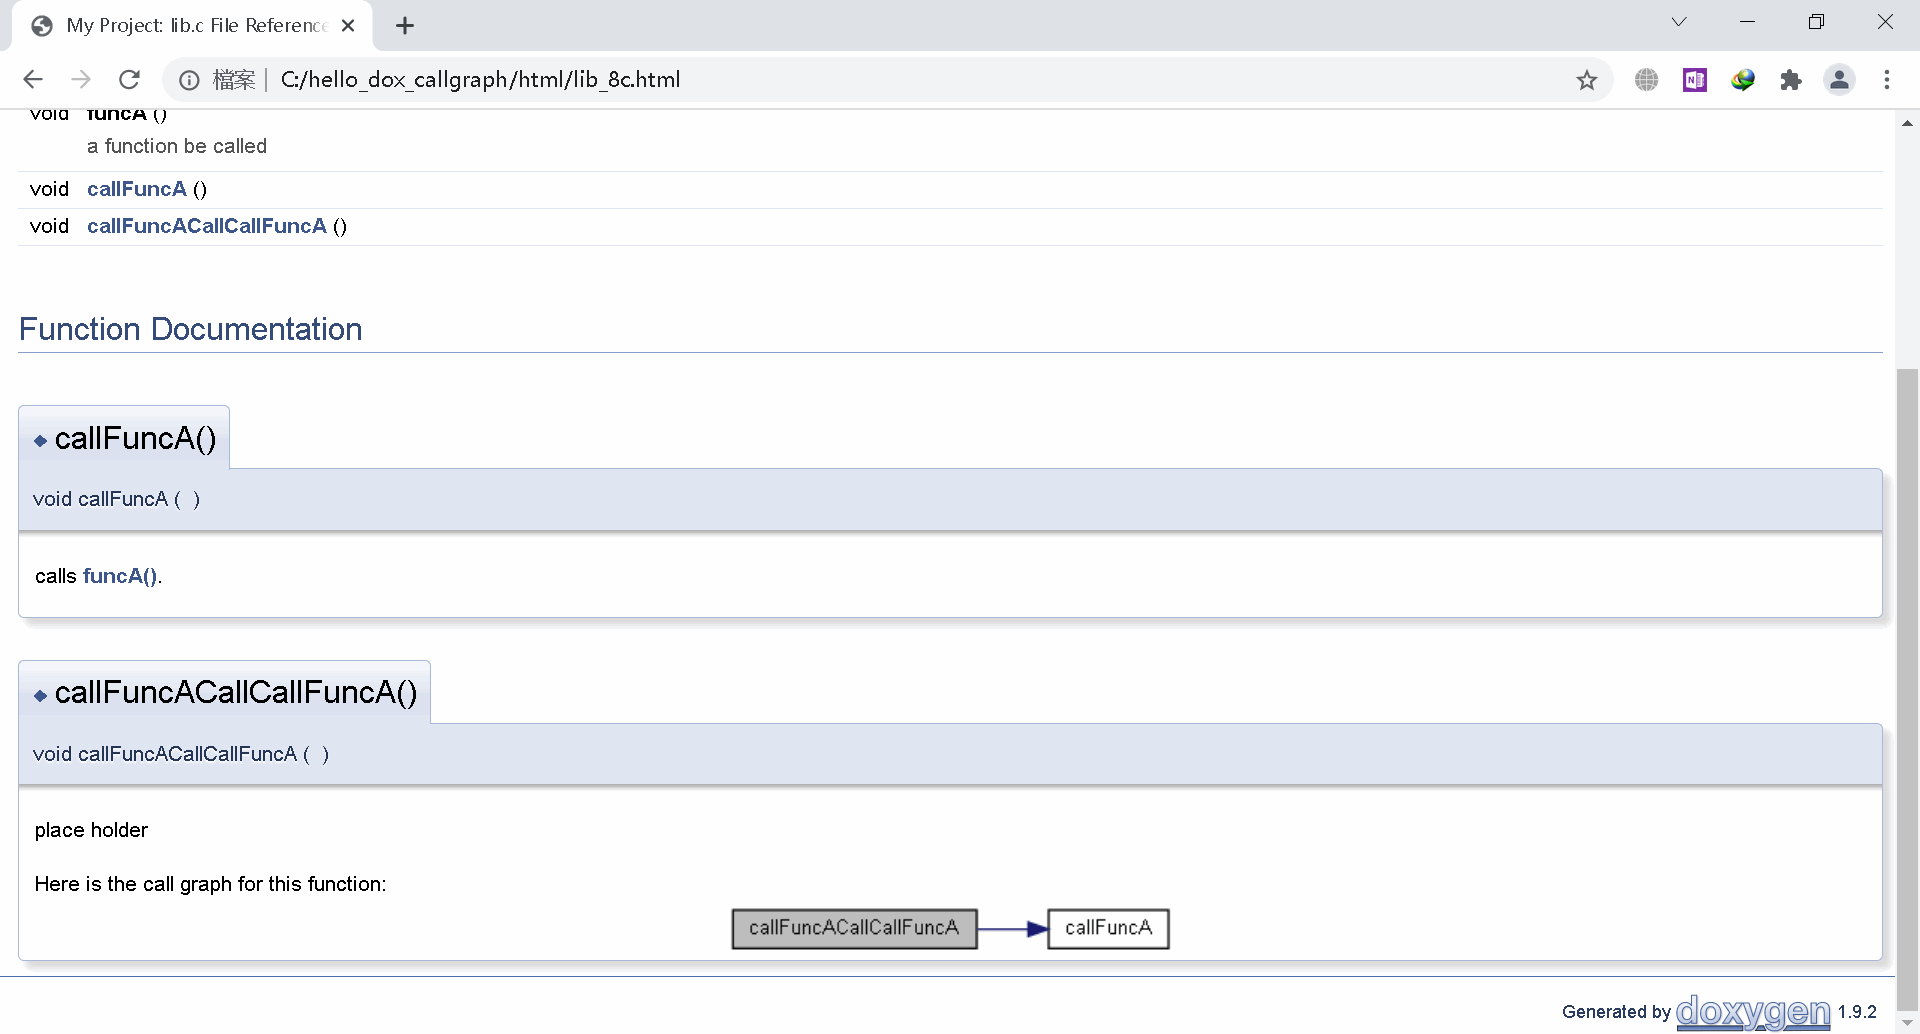Screen dimensions: 1920x1034
Task: Click the browser forward arrow
Action: [x=81, y=80]
